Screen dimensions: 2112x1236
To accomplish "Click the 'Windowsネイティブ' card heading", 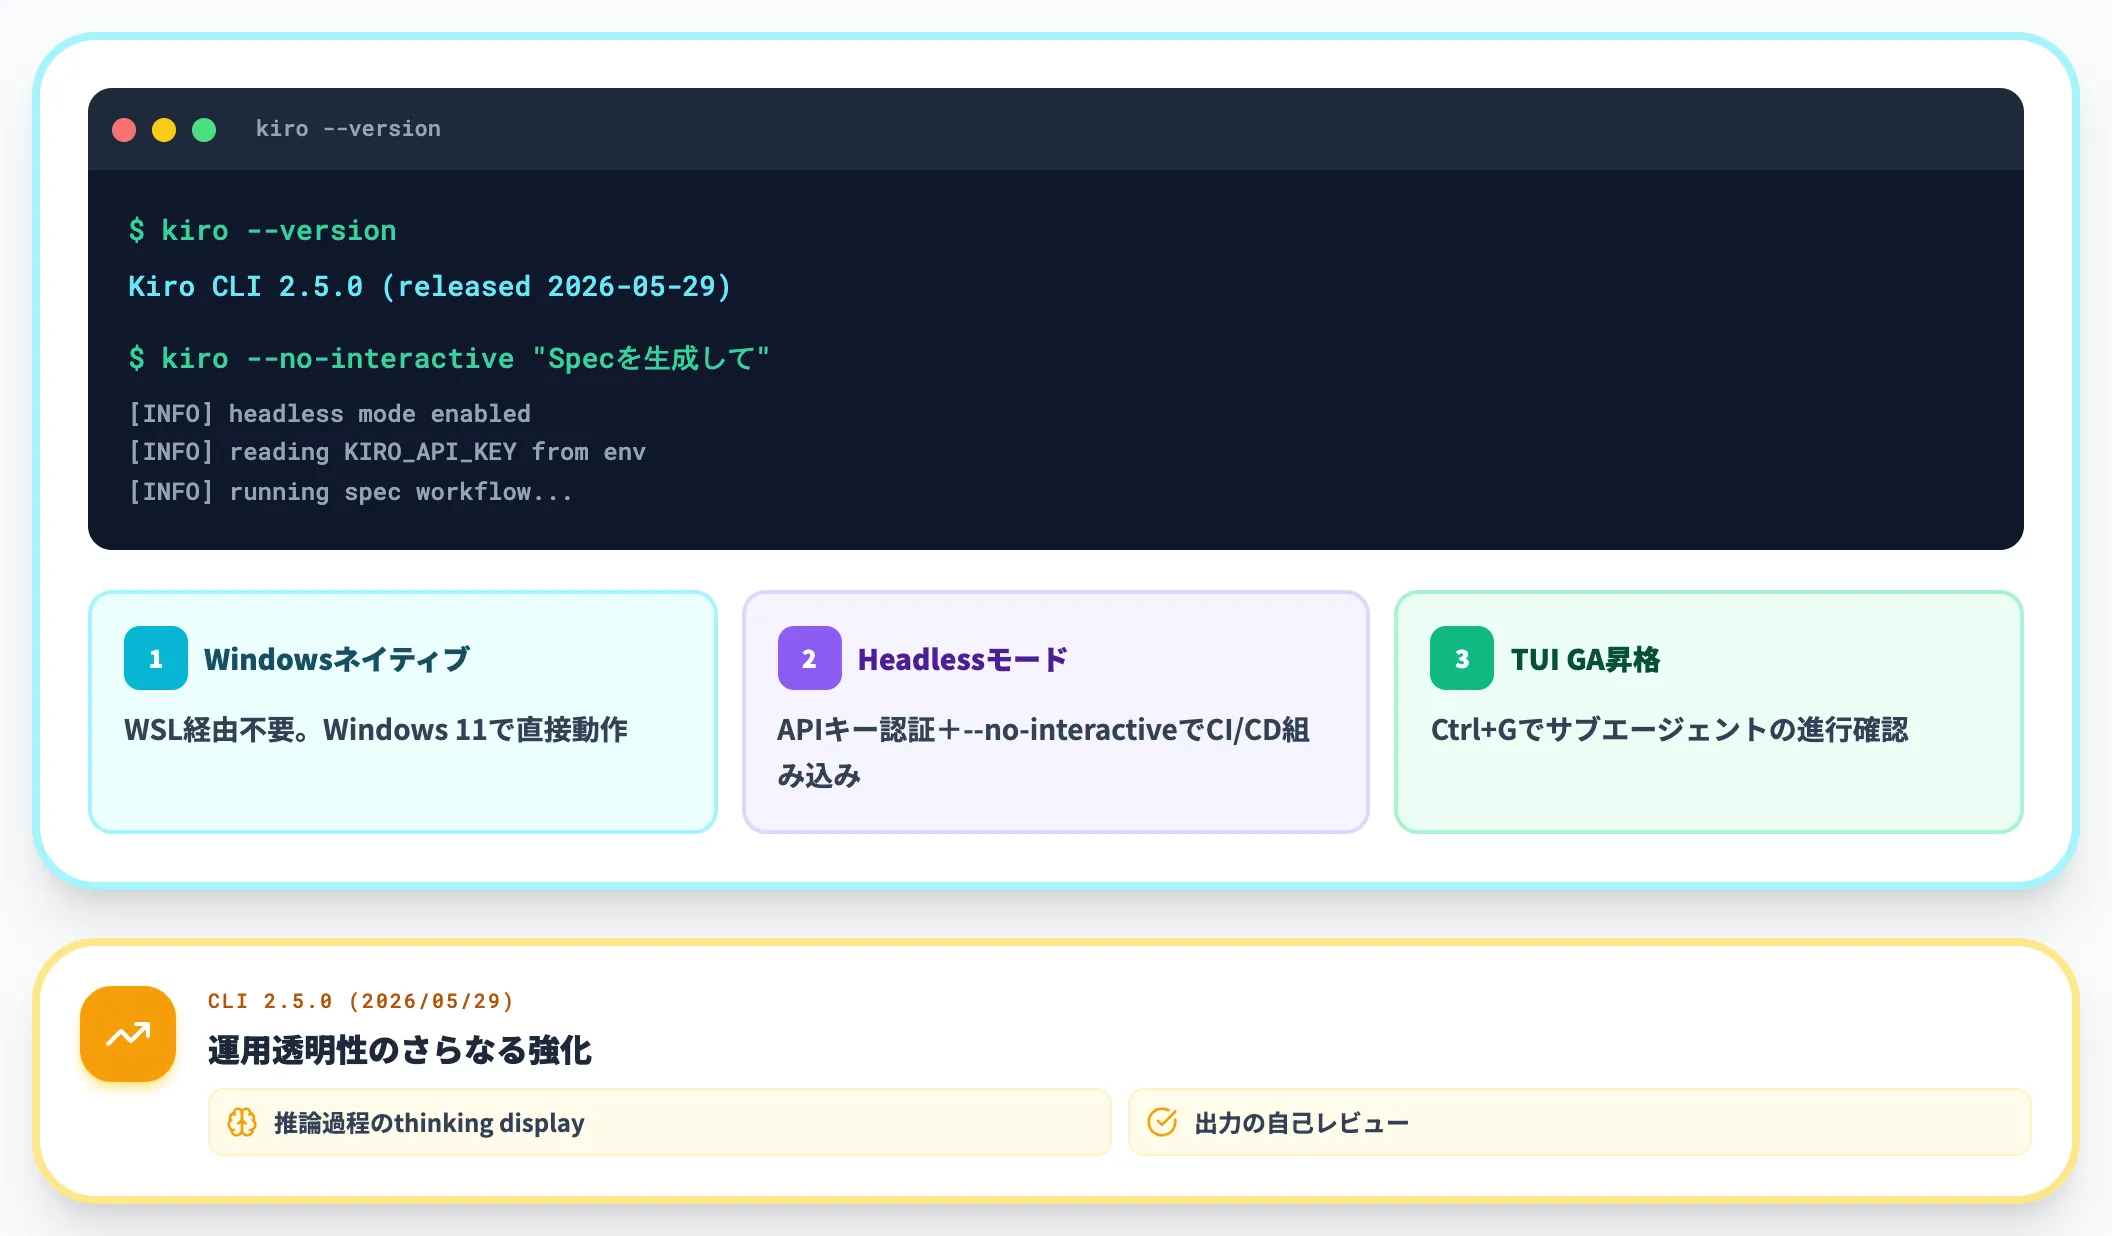I will pyautogui.click(x=337, y=659).
